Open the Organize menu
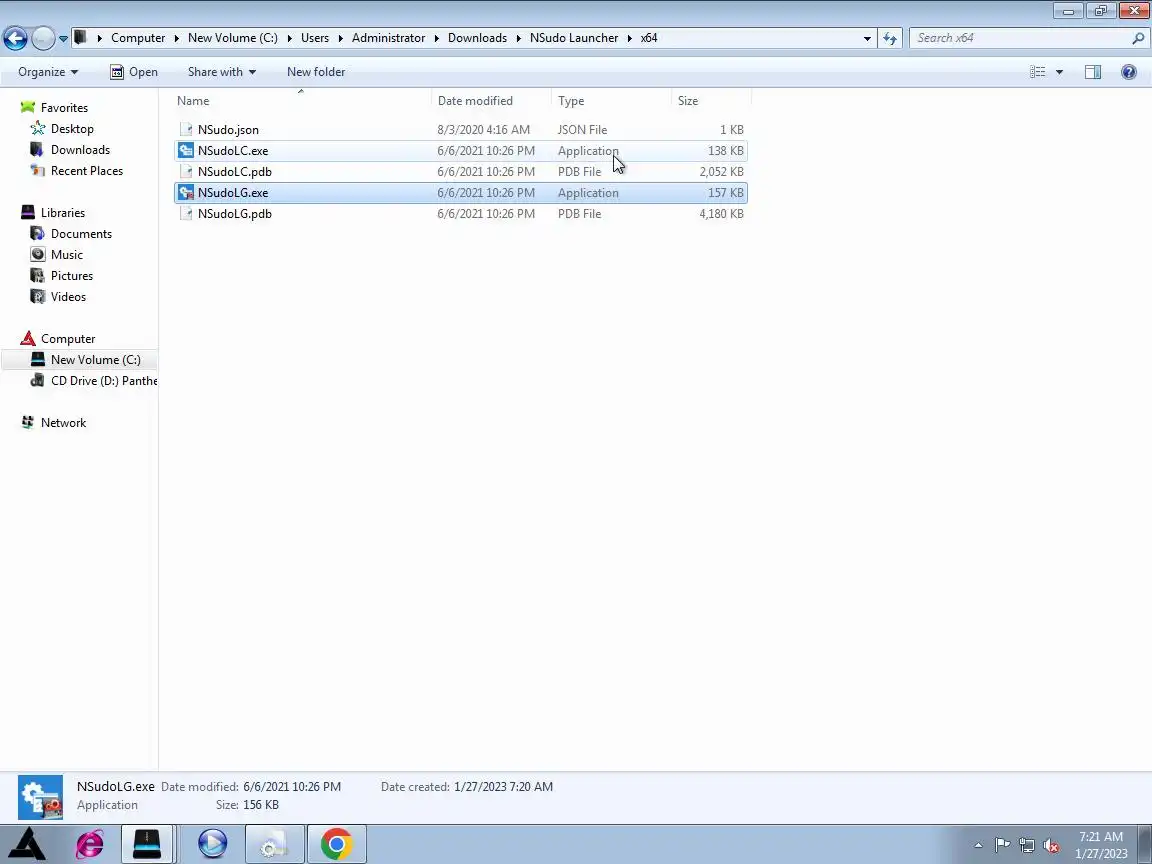Viewport: 1152px width, 864px height. 48,72
